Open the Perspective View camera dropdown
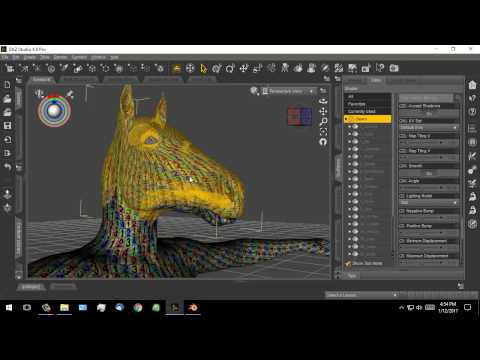The width and height of the screenshot is (480, 360). pos(288,91)
